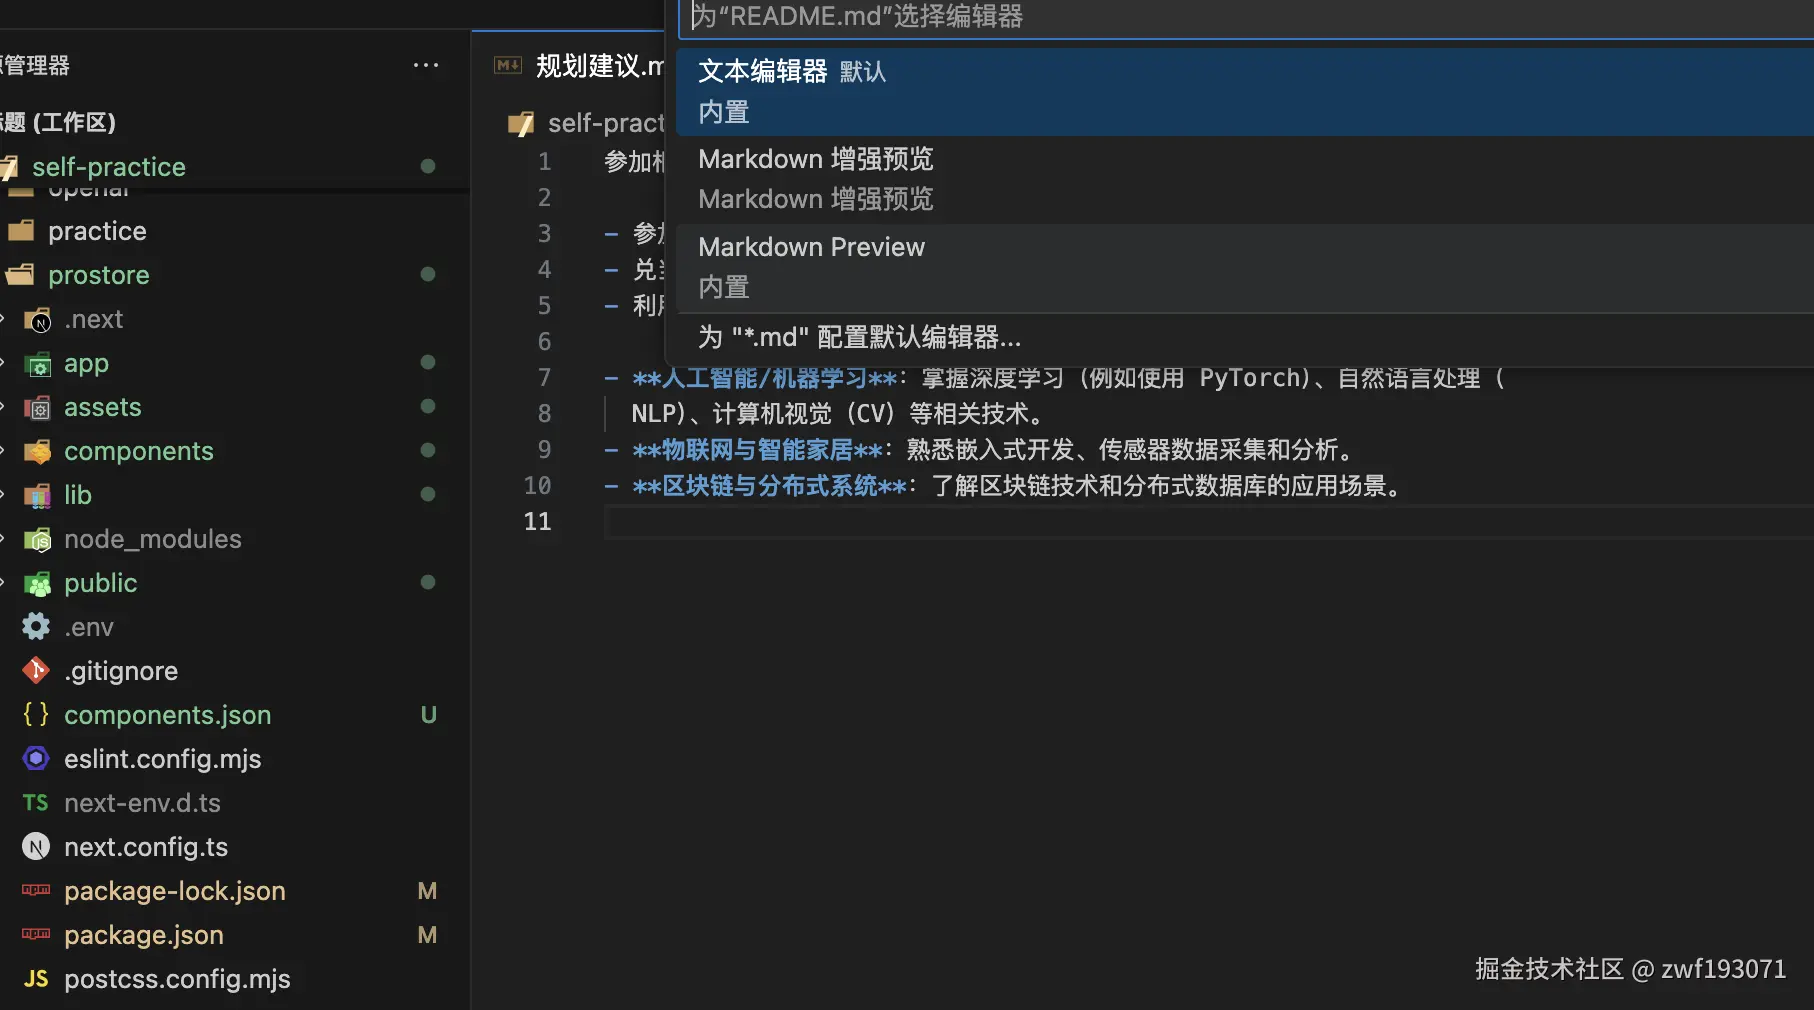Click the gear icon beside .env
The width and height of the screenshot is (1814, 1010).
click(x=35, y=626)
